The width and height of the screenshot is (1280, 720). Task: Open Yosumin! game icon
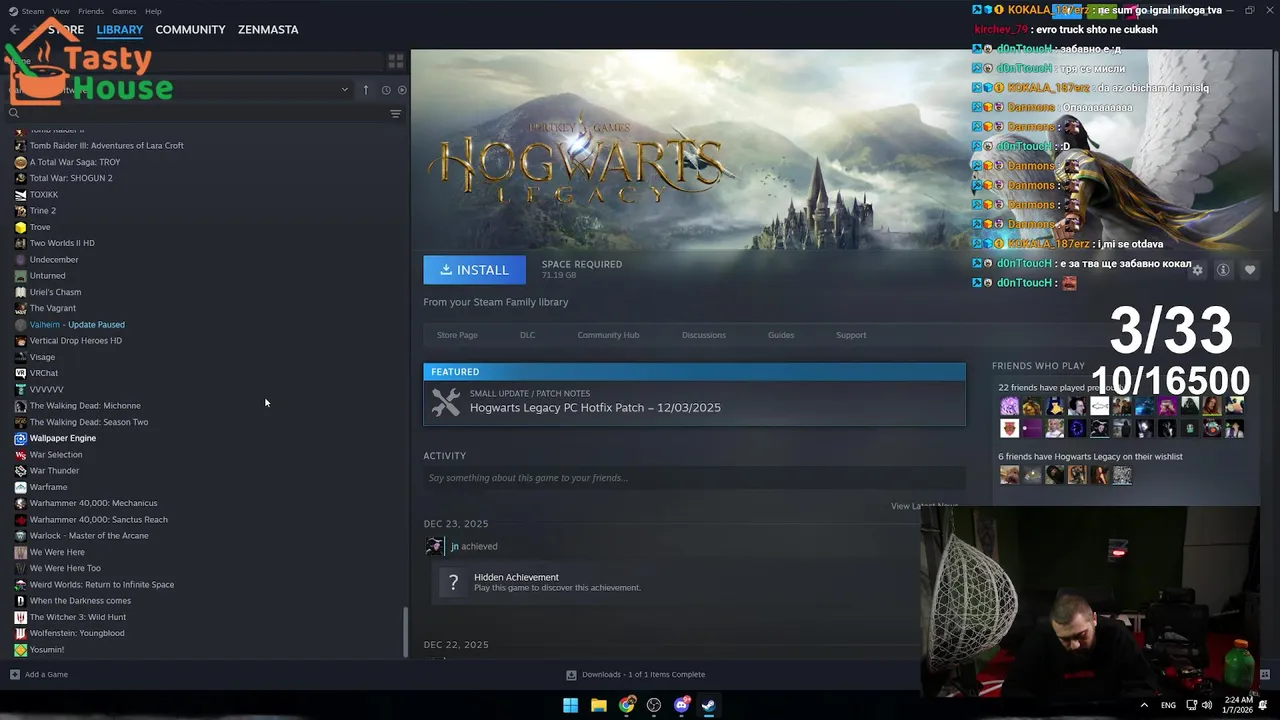[20, 649]
